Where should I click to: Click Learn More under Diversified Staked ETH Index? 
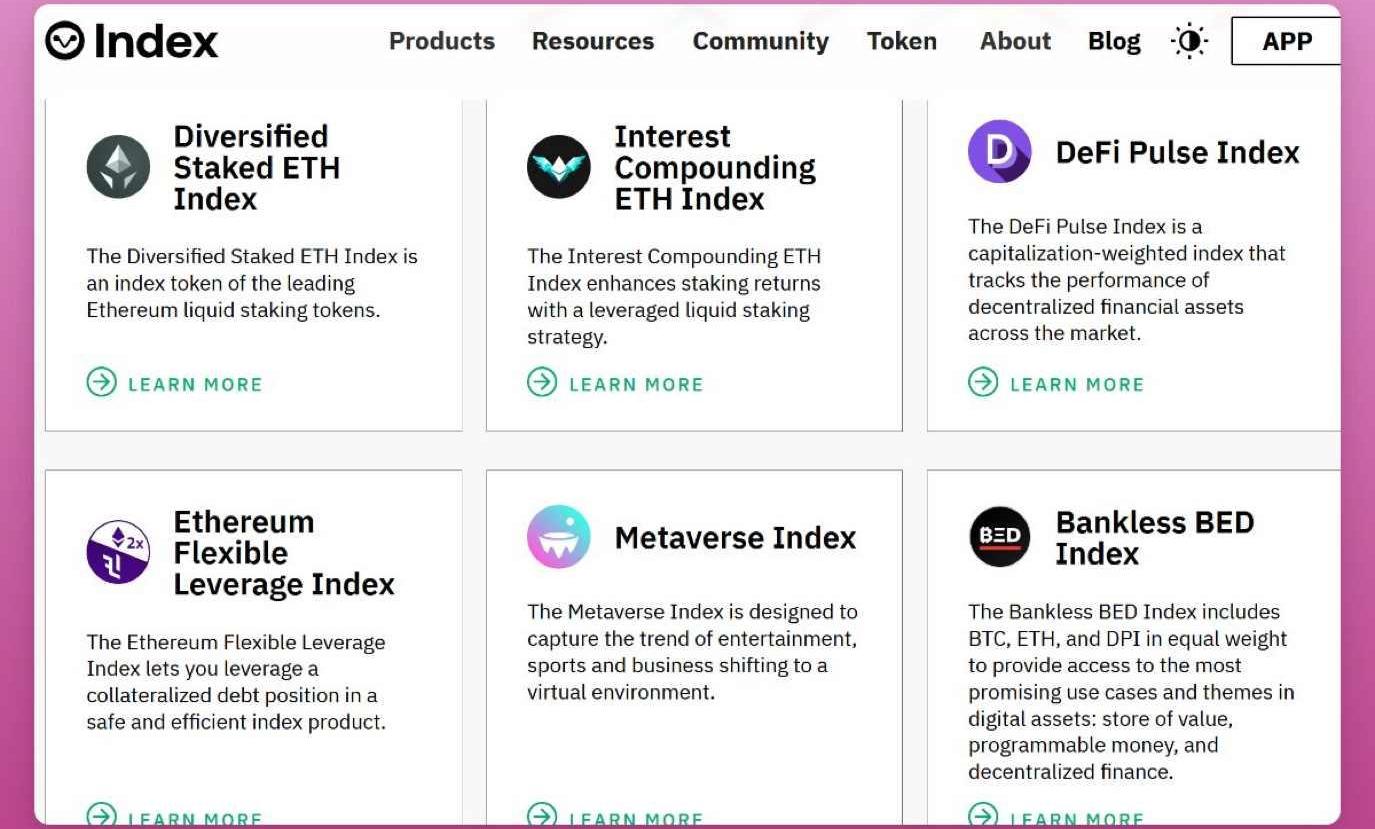[174, 382]
